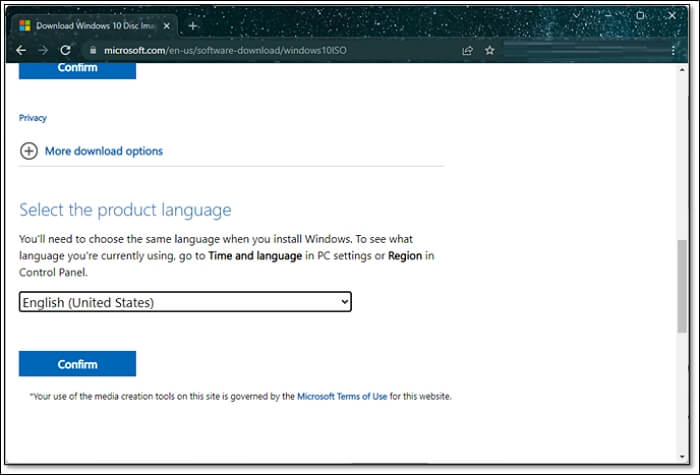
Task: Click the padlock site info icon
Action: 93,50
